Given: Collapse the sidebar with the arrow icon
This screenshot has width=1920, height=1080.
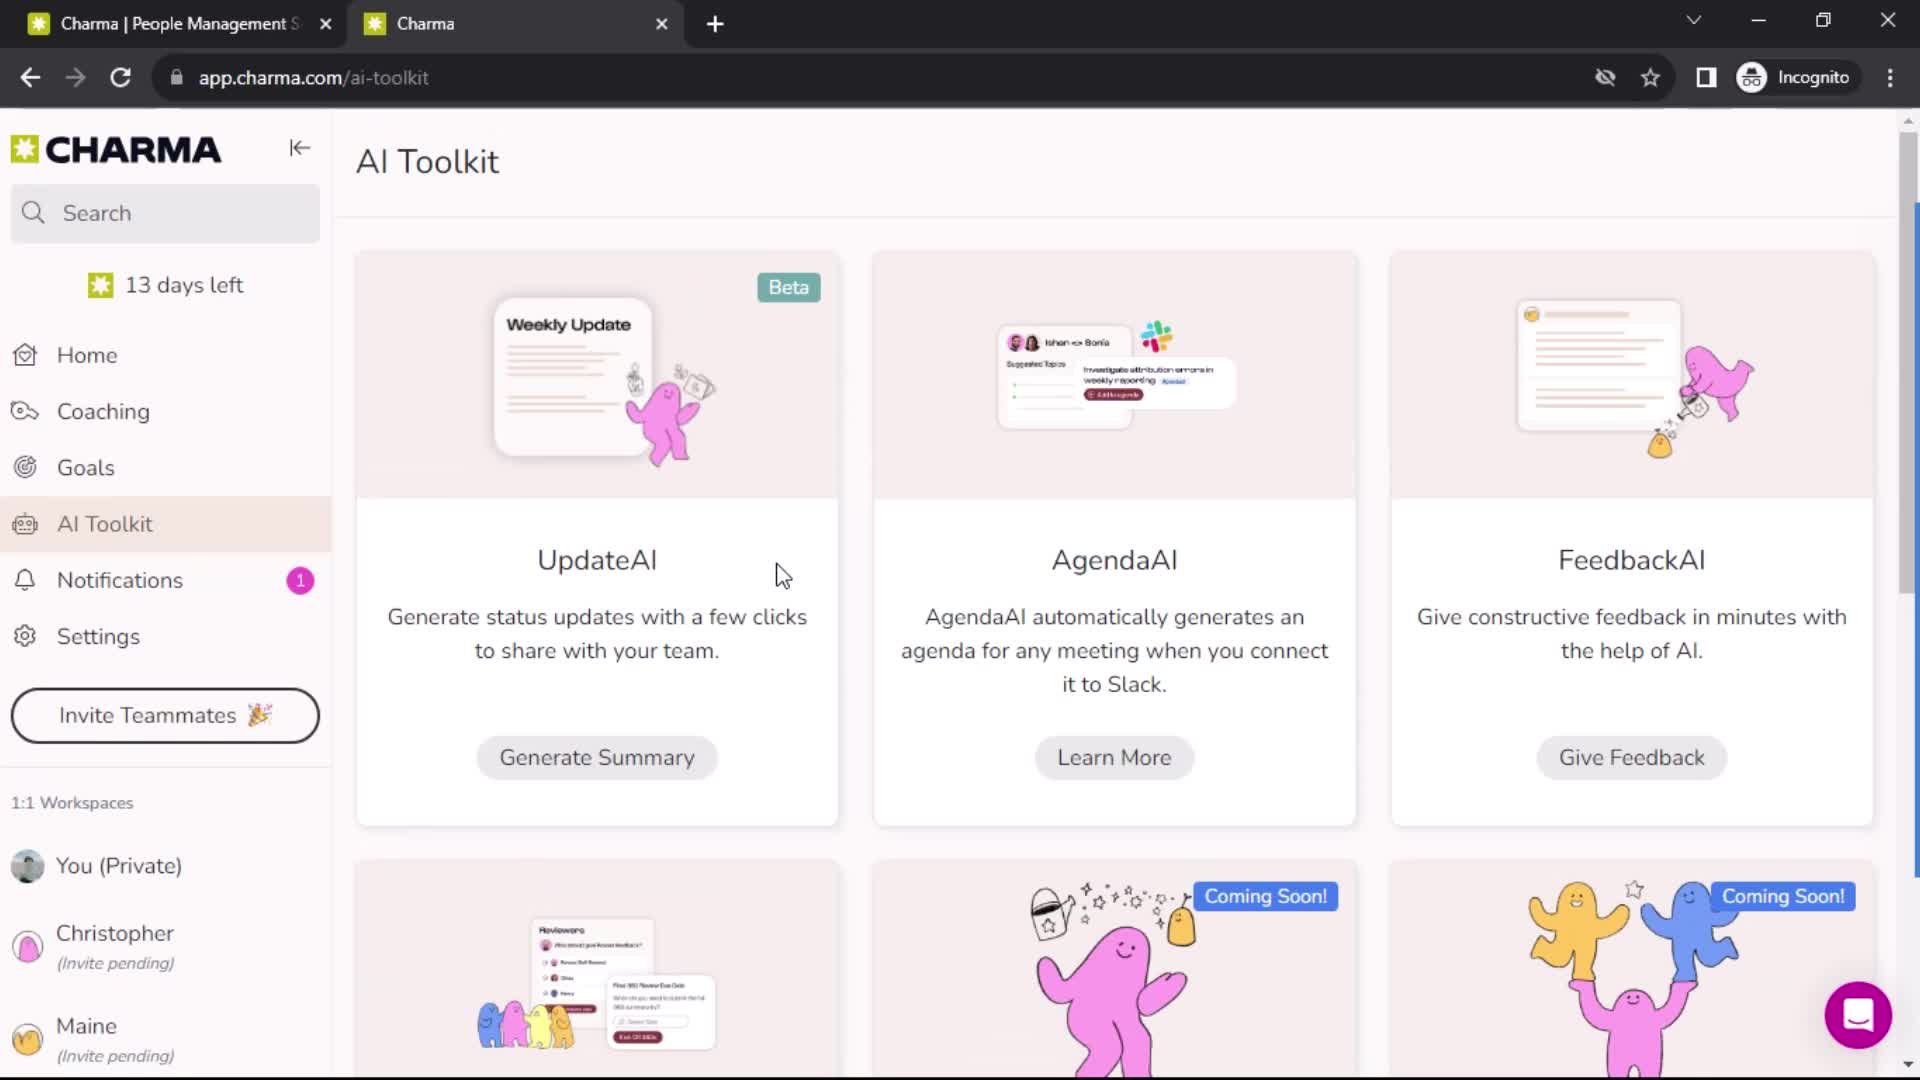Looking at the screenshot, I should click(299, 148).
